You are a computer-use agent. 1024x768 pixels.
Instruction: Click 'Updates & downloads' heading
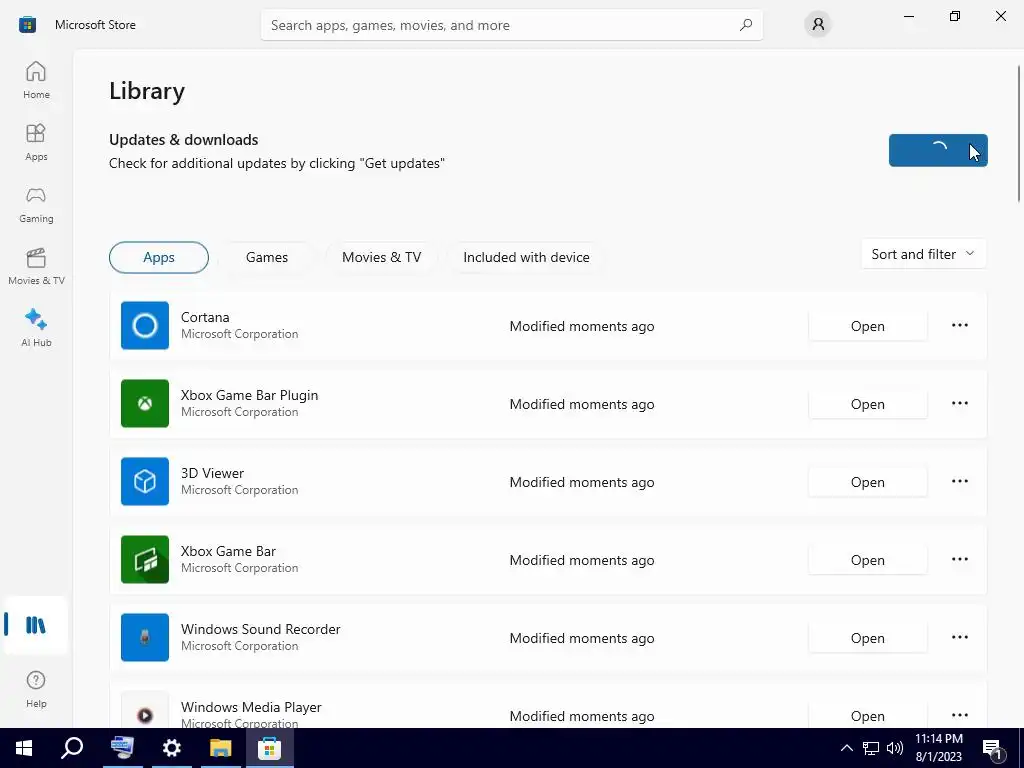tap(184, 140)
